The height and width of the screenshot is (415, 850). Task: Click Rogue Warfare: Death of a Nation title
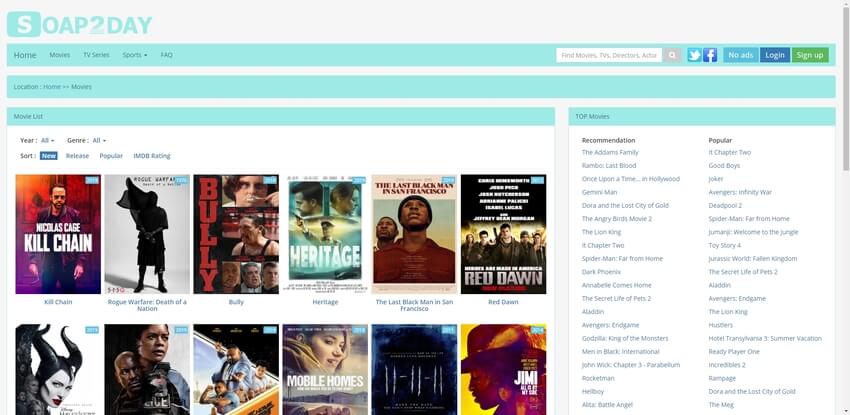click(x=147, y=306)
